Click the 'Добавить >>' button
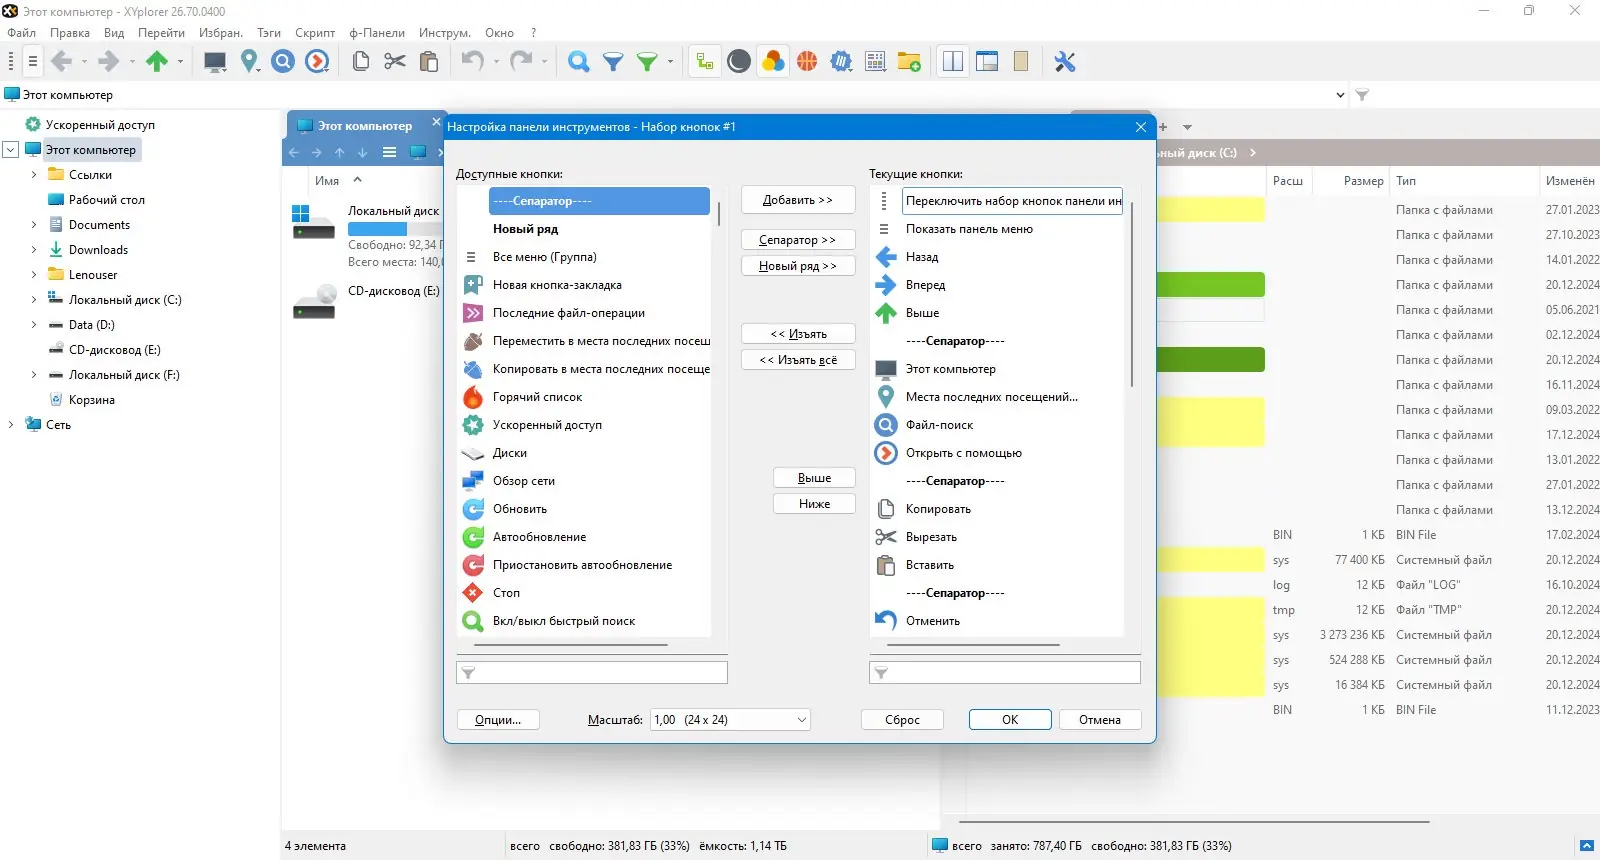This screenshot has height=860, width=1600. click(x=798, y=200)
